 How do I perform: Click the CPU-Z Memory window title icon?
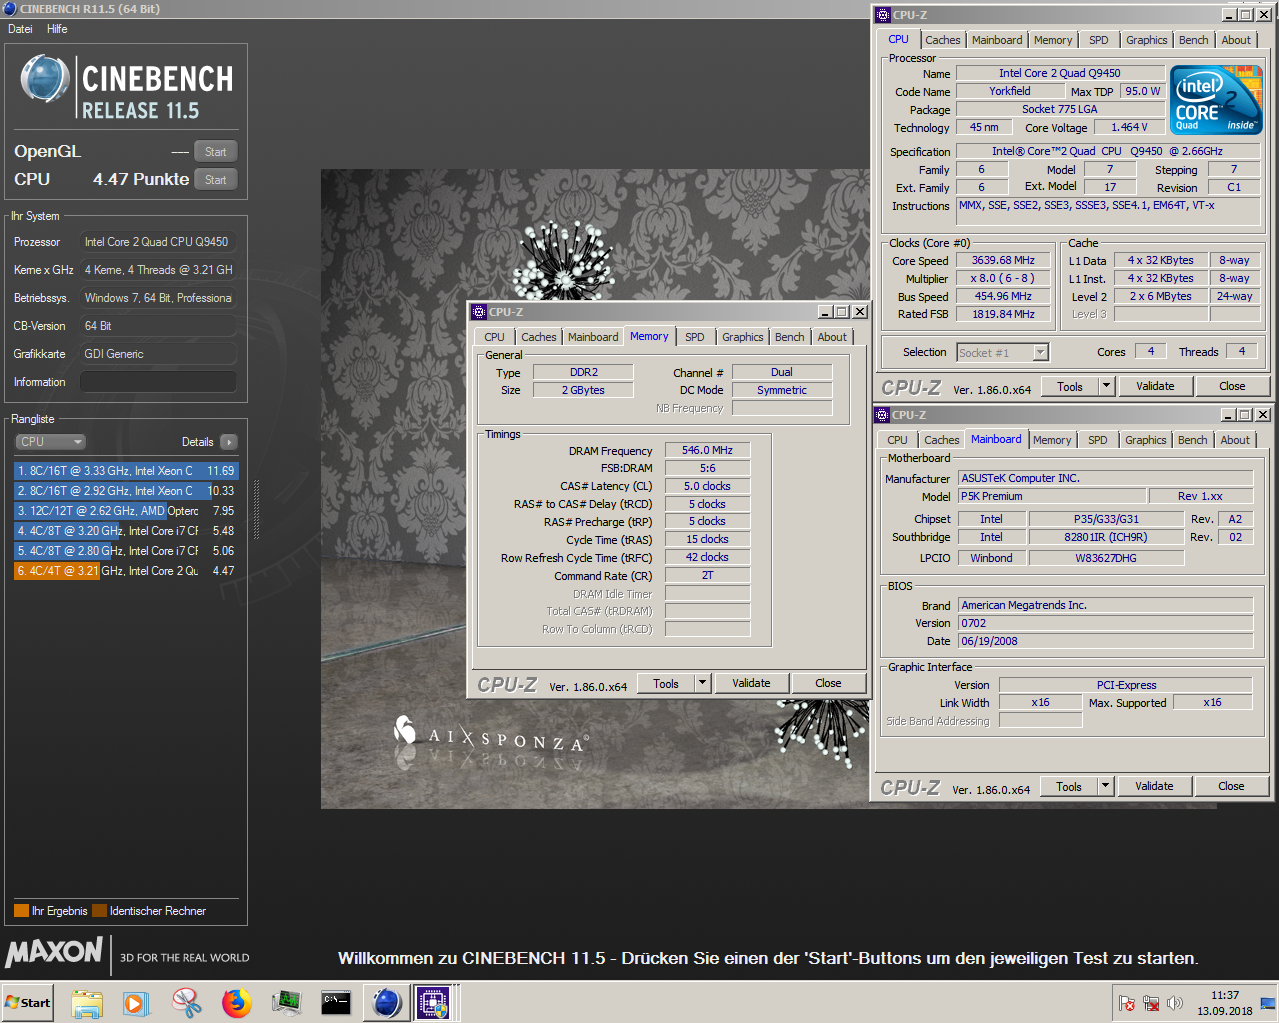pyautogui.click(x=478, y=312)
